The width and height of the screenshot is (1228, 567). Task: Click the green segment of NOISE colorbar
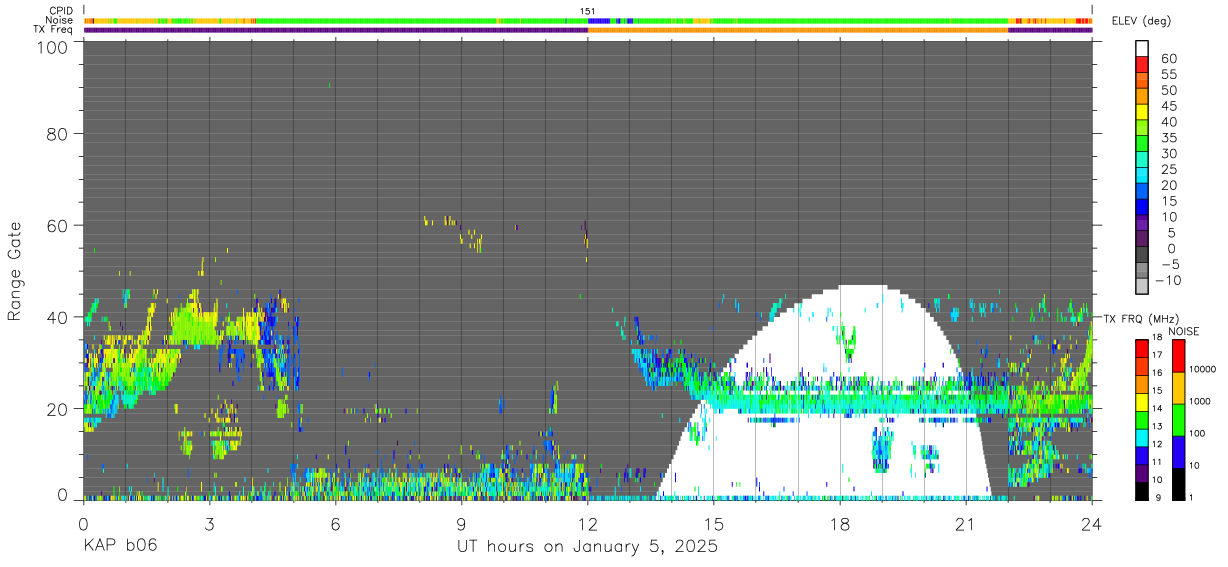click(1179, 420)
